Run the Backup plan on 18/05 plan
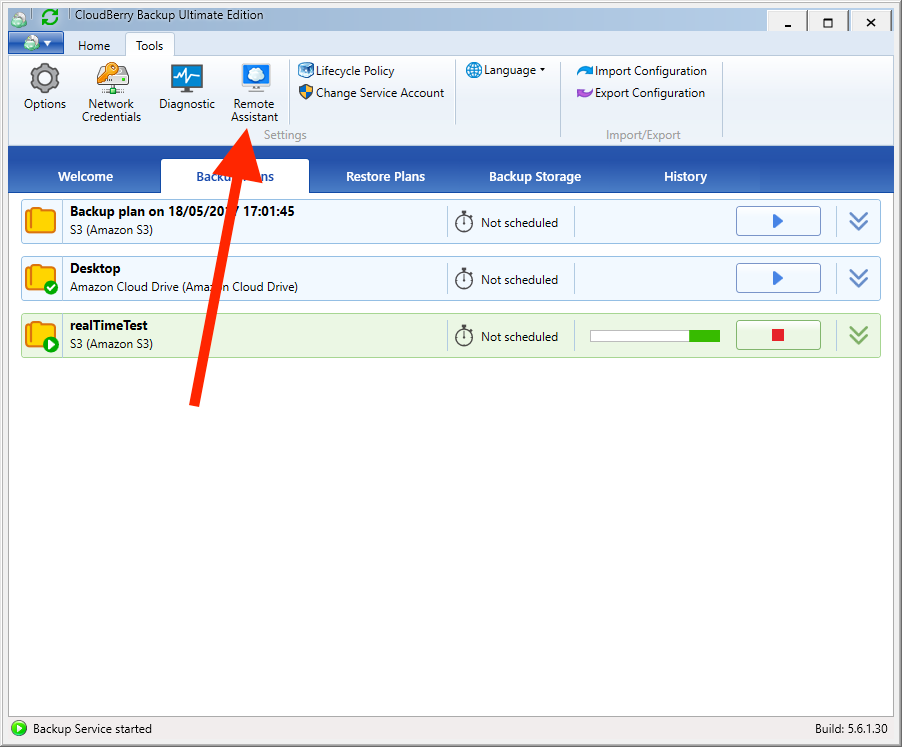 778,221
